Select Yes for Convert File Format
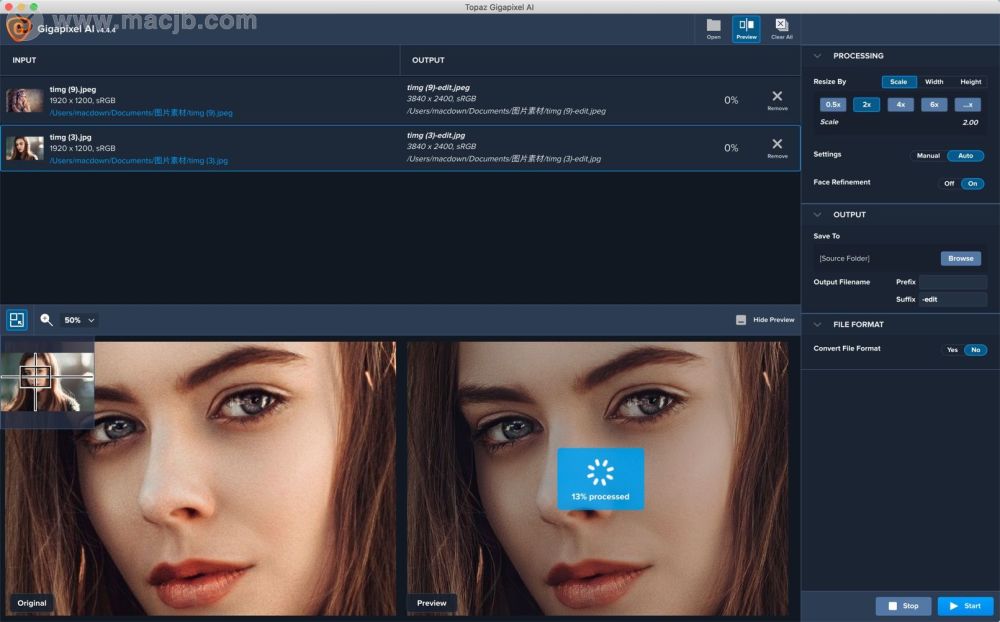The height and width of the screenshot is (622, 1000). point(951,350)
